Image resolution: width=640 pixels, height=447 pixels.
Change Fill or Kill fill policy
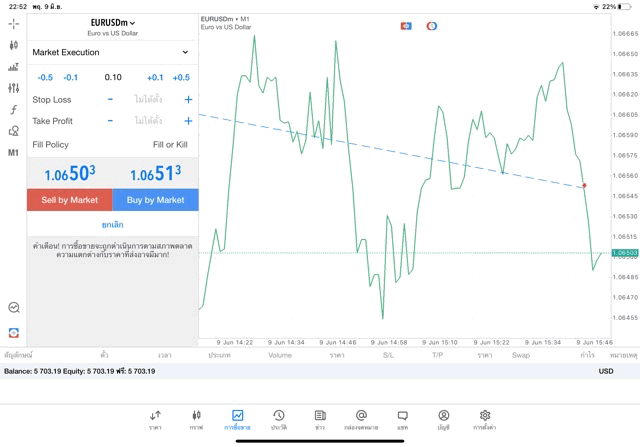click(170, 145)
